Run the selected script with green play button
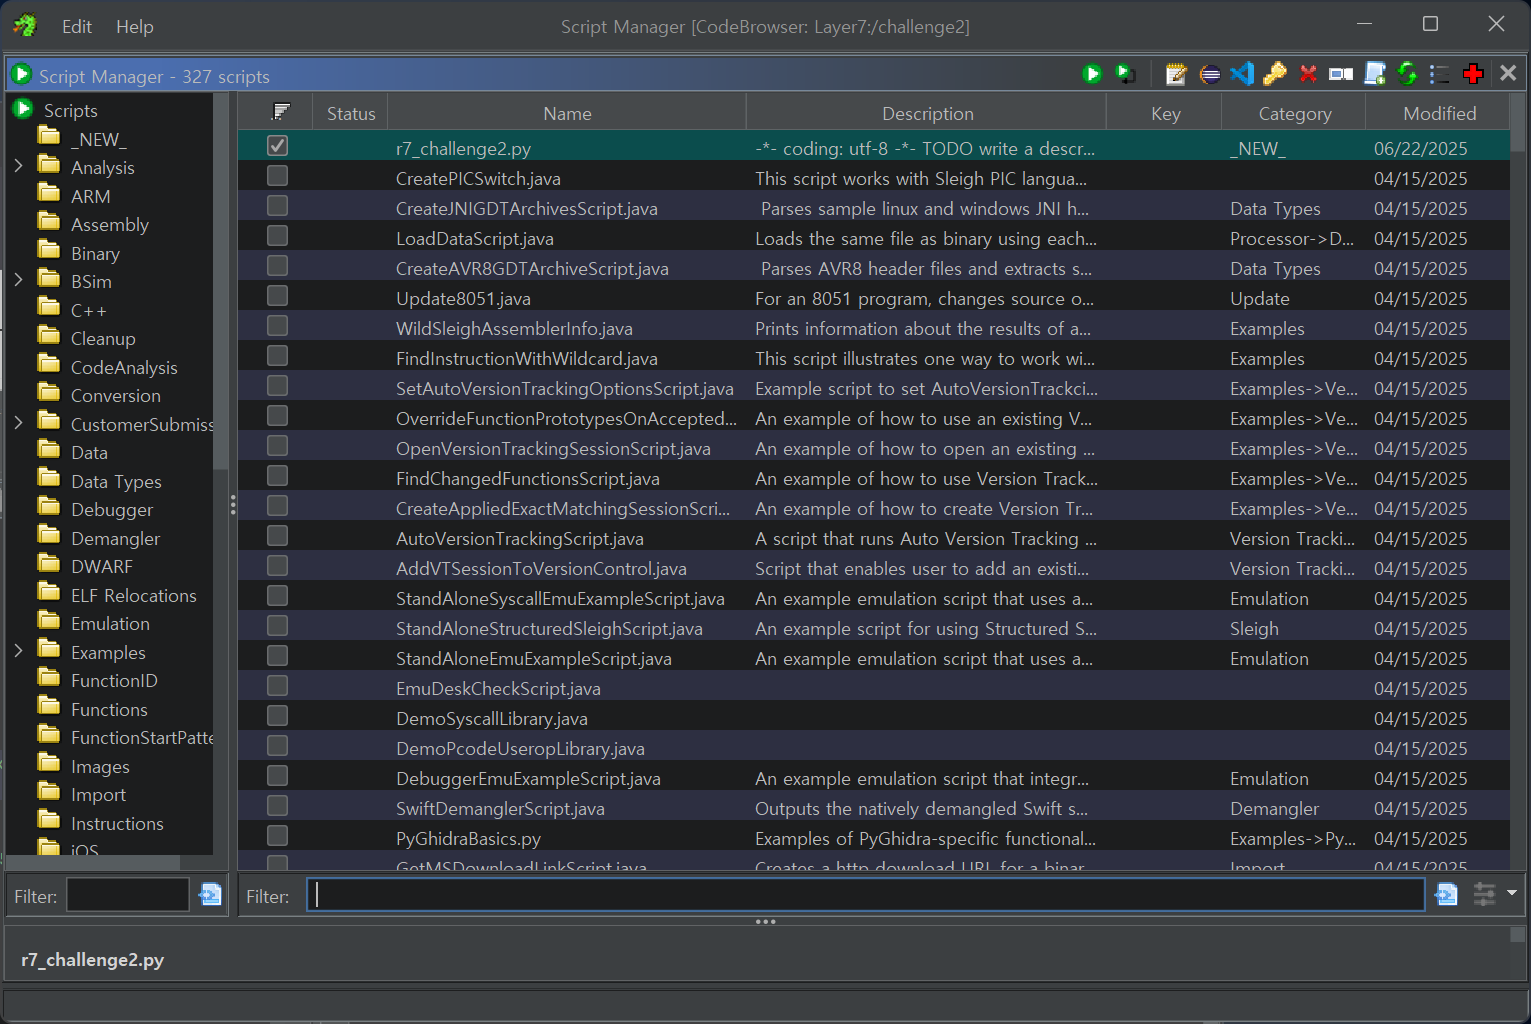This screenshot has height=1024, width=1531. (x=1092, y=74)
